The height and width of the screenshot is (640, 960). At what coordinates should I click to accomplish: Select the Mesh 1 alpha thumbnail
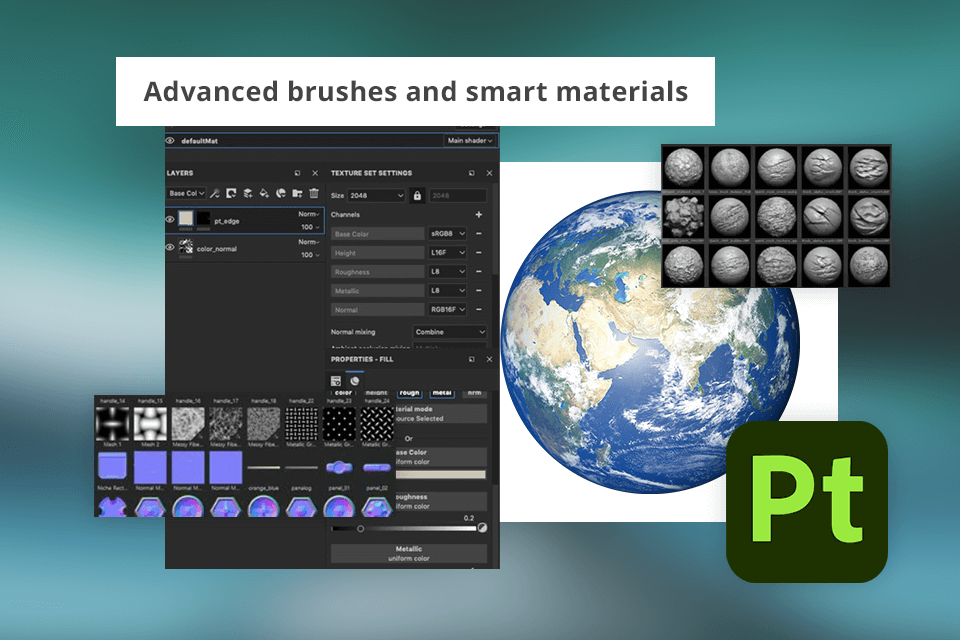tap(113, 423)
